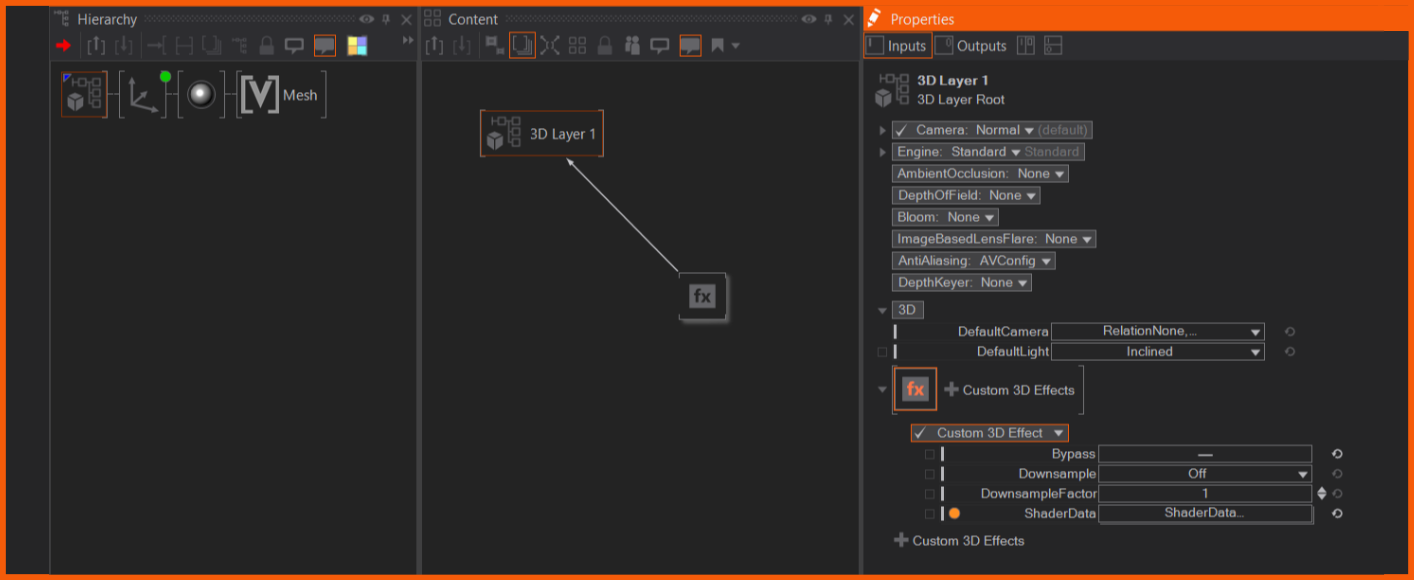The image size is (1414, 580).
Task: Toggle eye visibility icon in Hierarchy header
Action: pos(366,19)
